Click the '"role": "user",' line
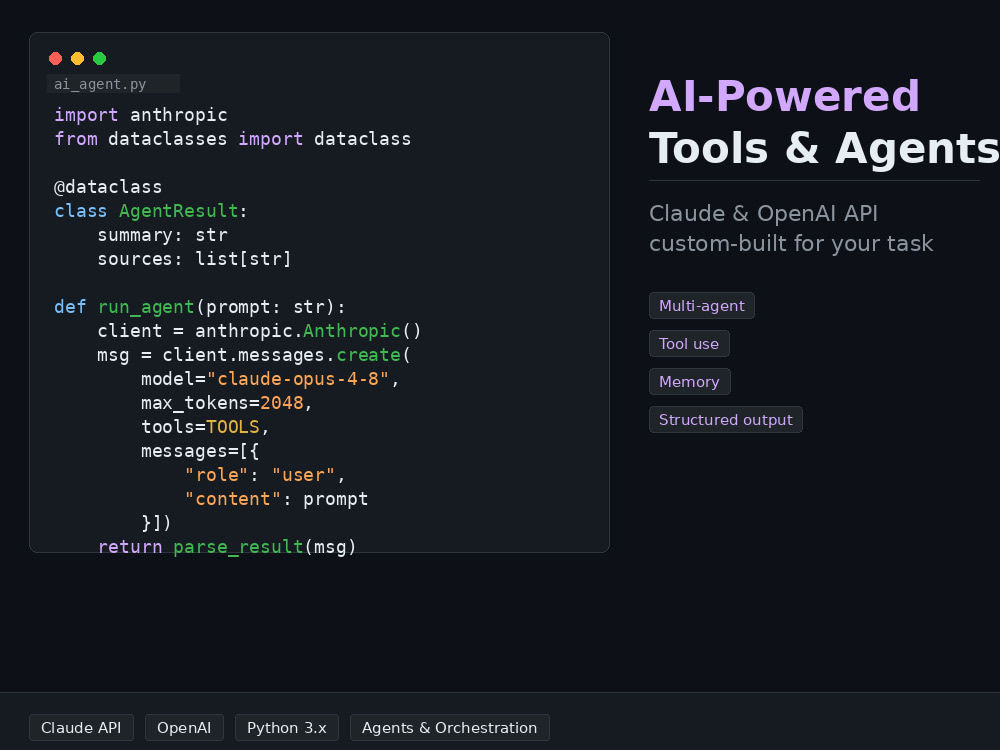This screenshot has height=750, width=1000. tap(265, 475)
